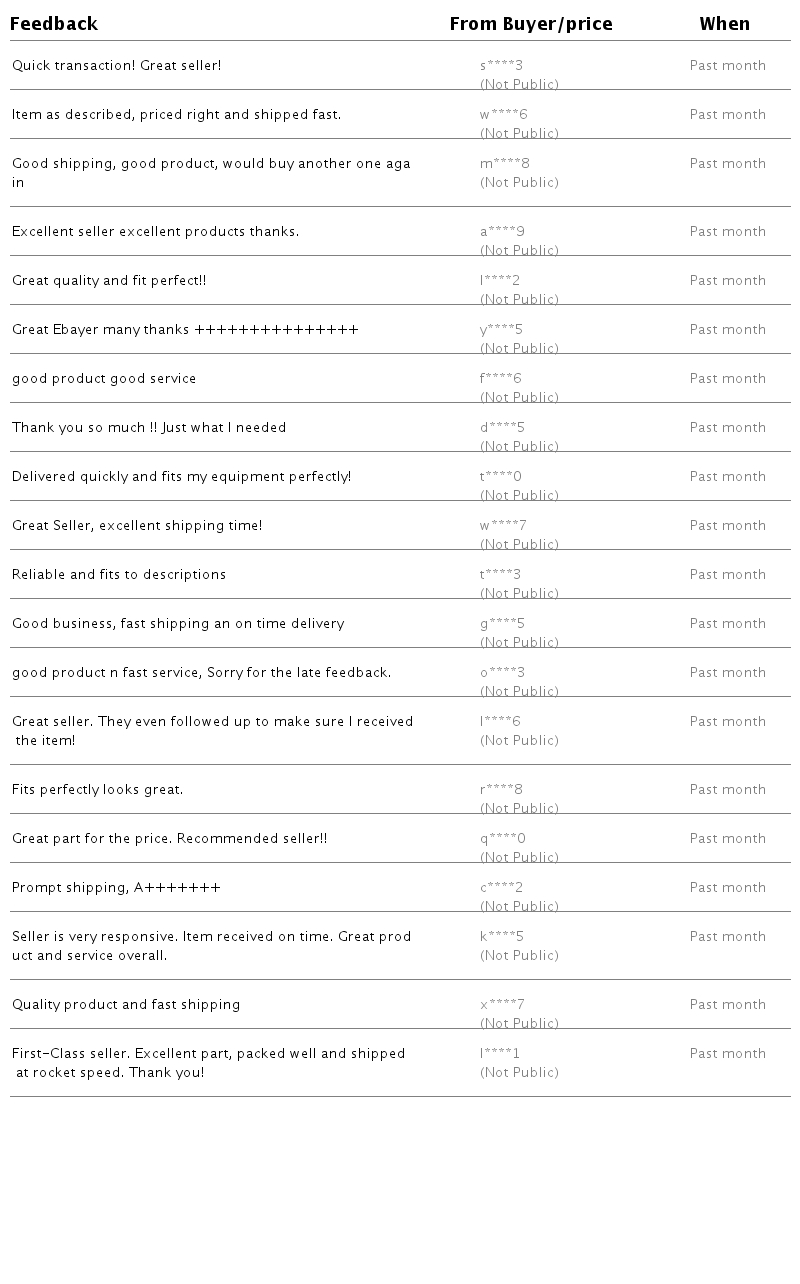Open buyer a****9 link
The image size is (800, 1284).
502,232
